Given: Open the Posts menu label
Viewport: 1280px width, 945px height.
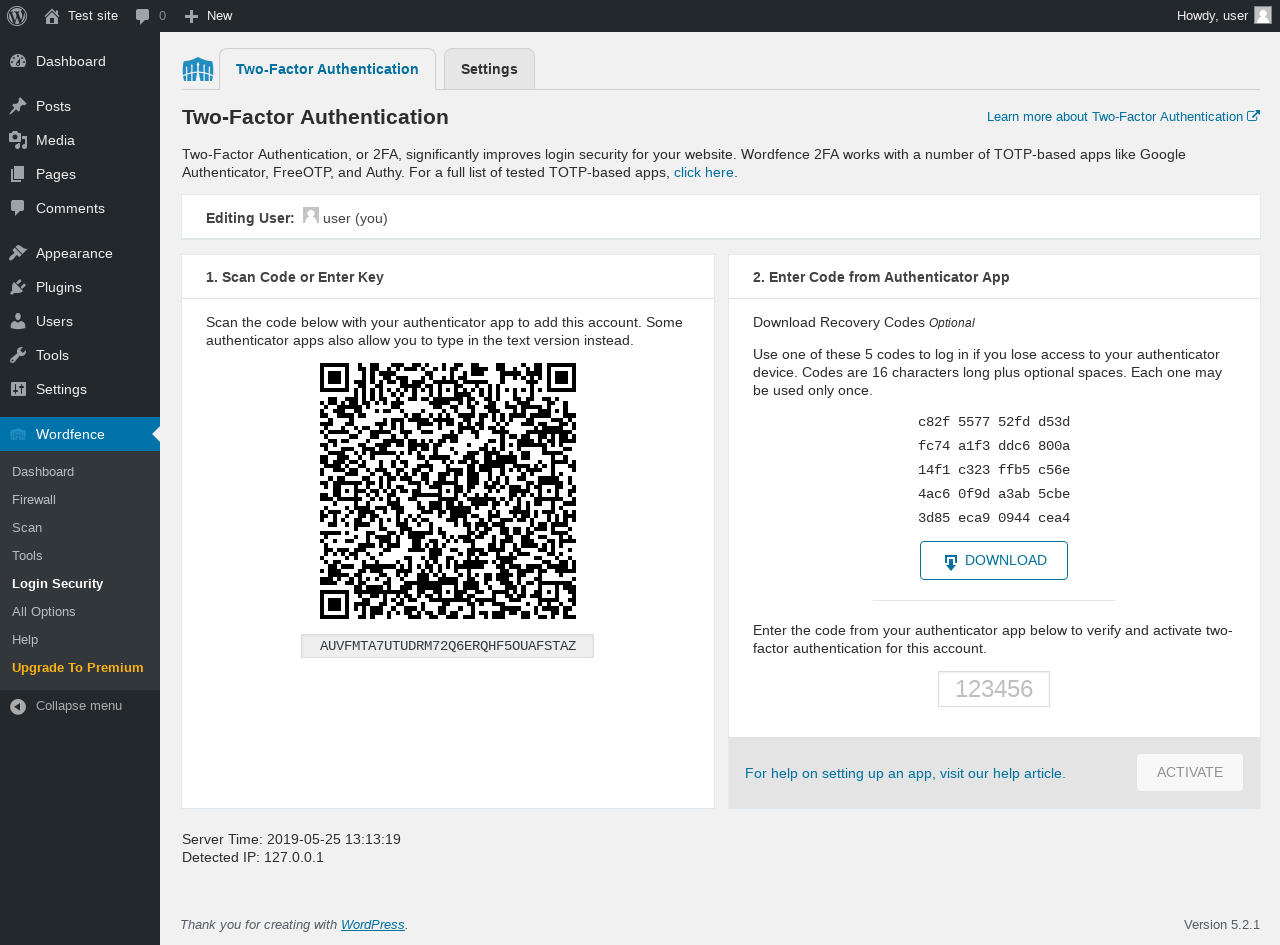Looking at the screenshot, I should 53,106.
